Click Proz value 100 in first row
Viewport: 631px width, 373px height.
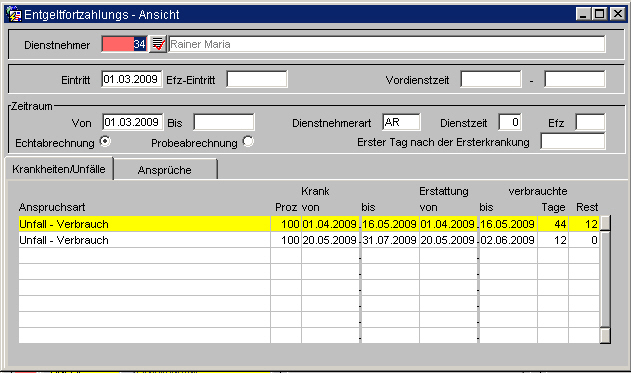(286, 224)
